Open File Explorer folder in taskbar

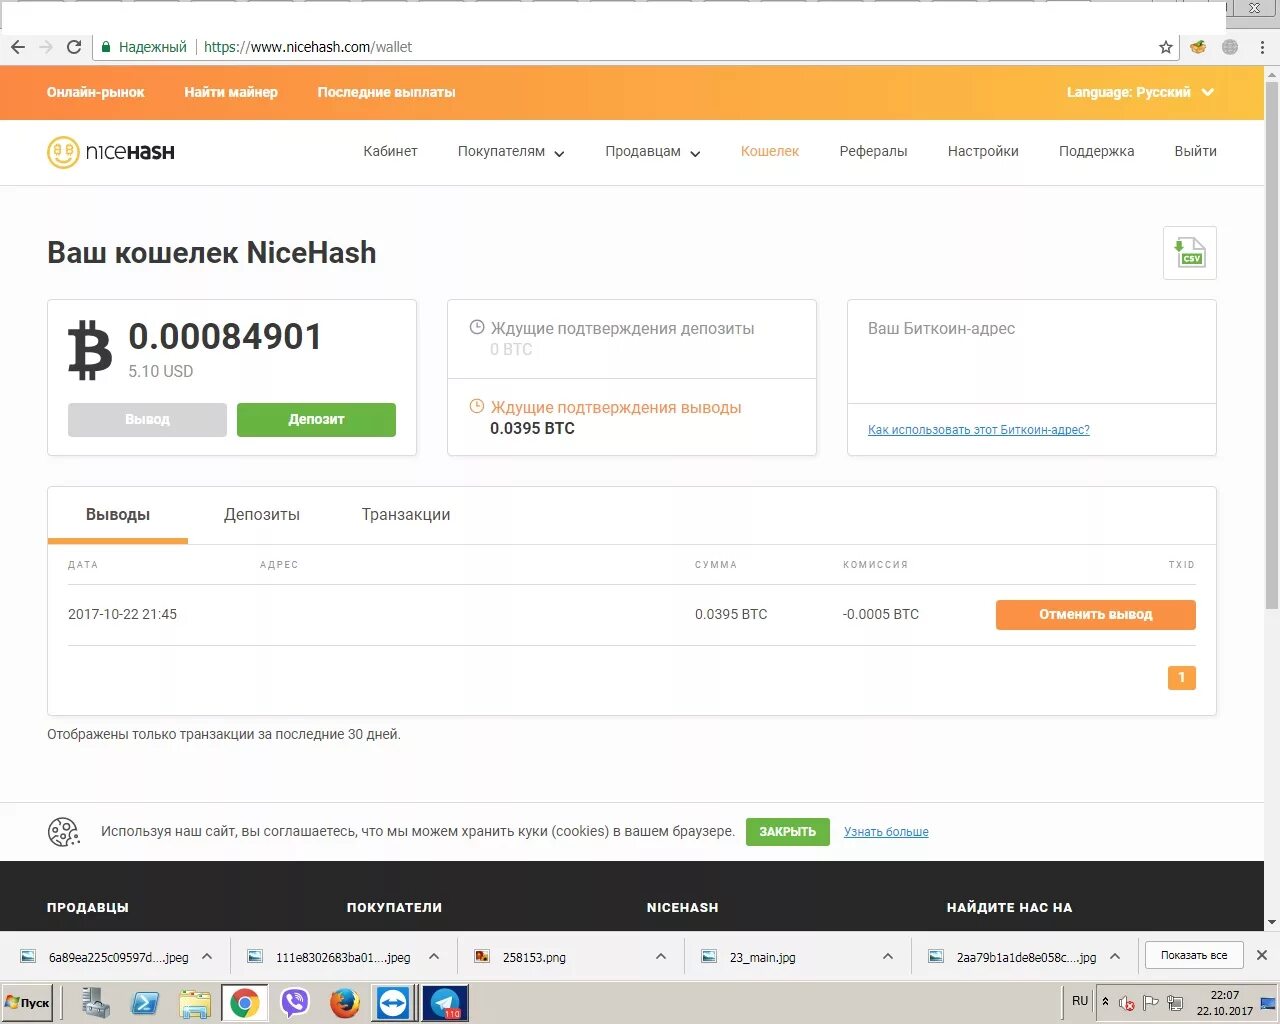pyautogui.click(x=195, y=1003)
